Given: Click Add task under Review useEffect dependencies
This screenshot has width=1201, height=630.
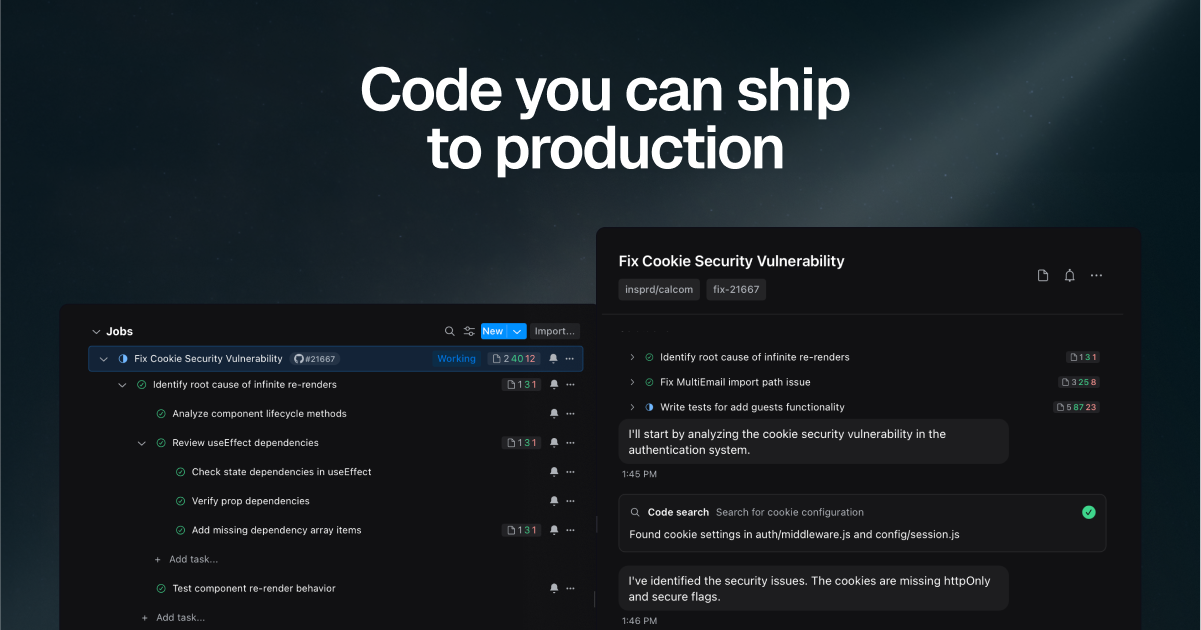Looking at the screenshot, I should pos(186,559).
